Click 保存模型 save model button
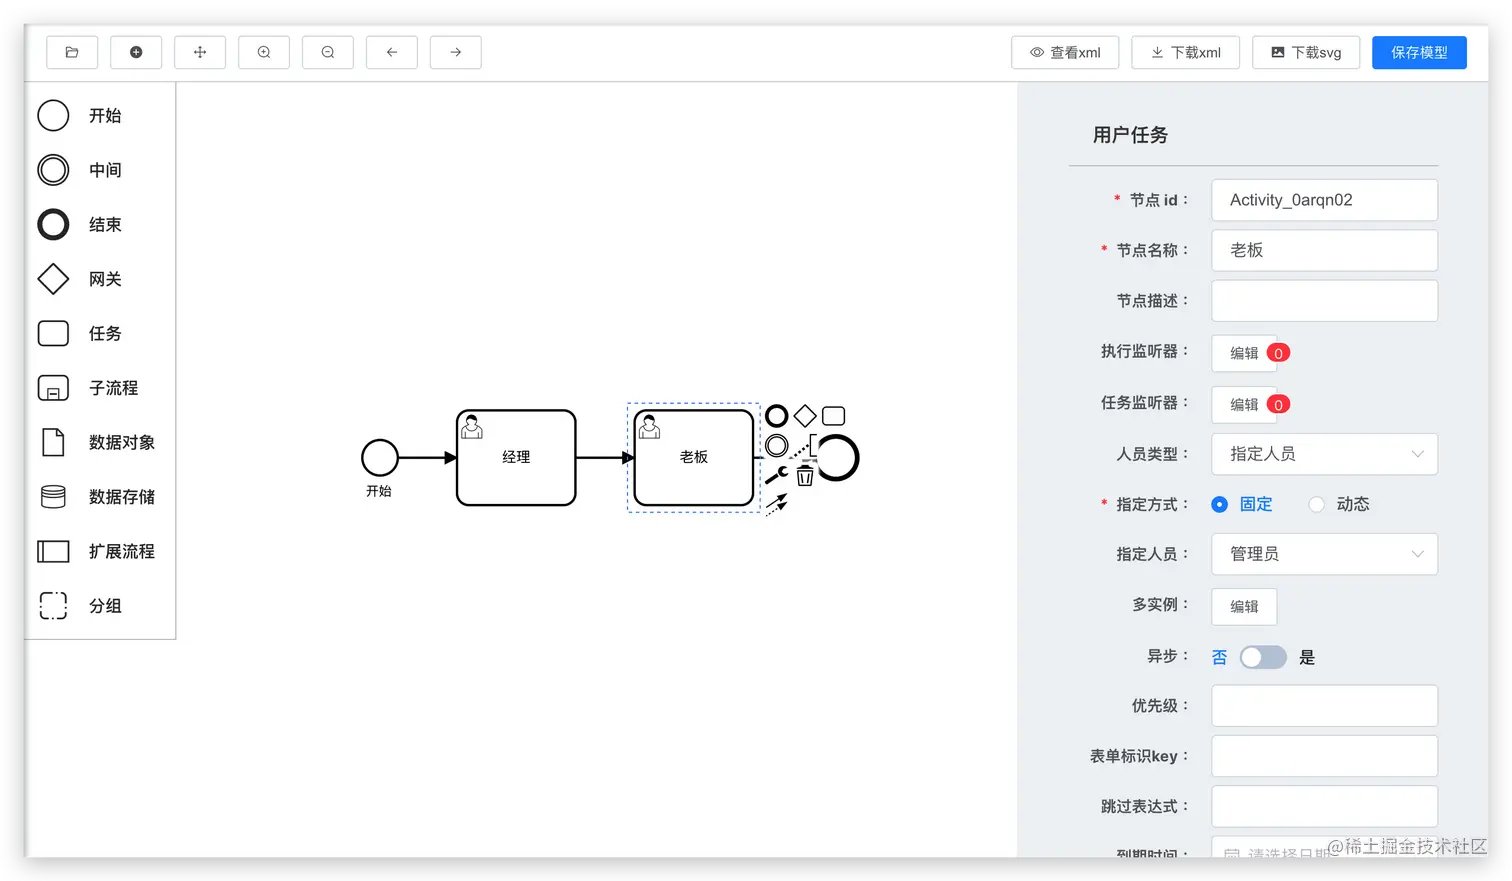This screenshot has height=881, width=1512. tap(1419, 52)
